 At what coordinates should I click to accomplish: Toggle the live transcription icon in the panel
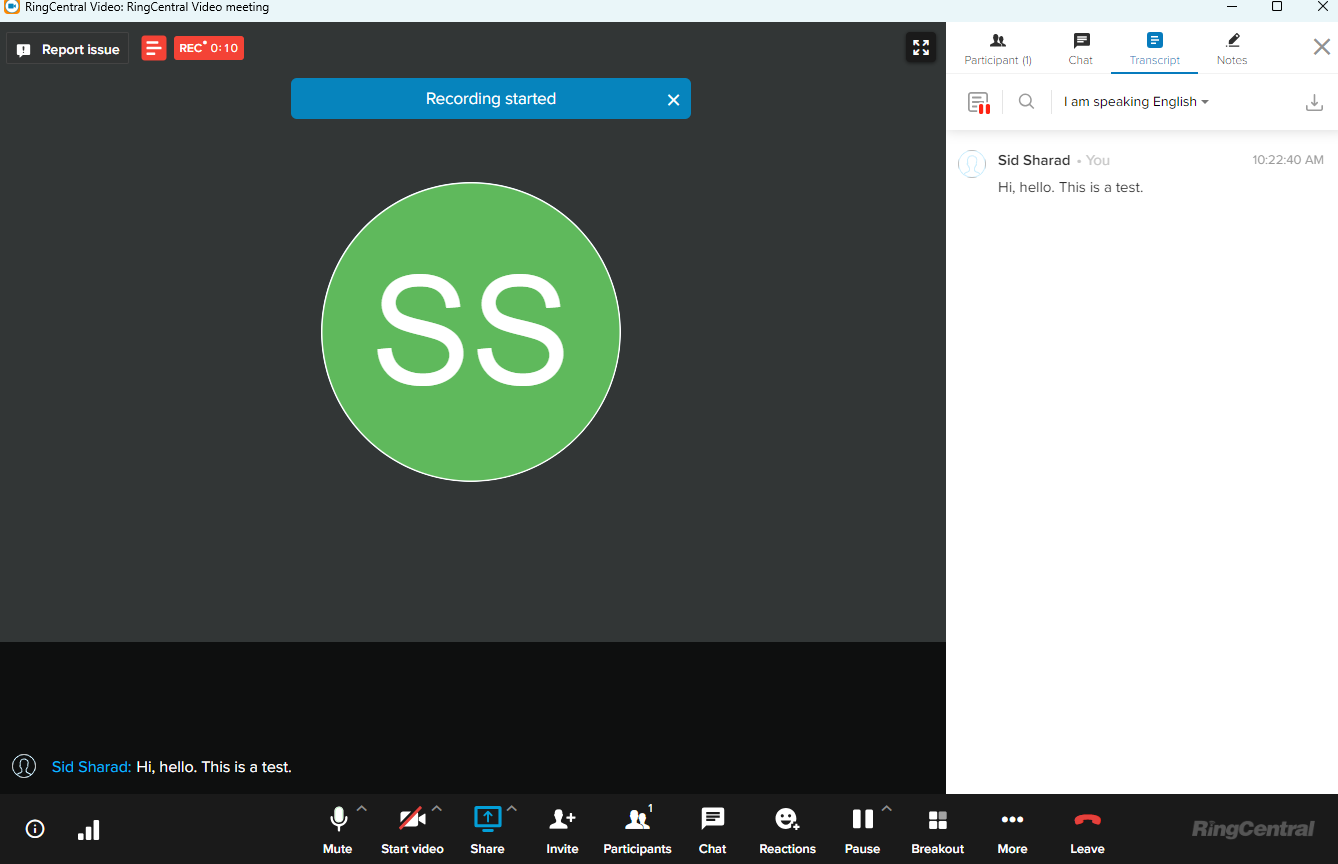point(978,102)
